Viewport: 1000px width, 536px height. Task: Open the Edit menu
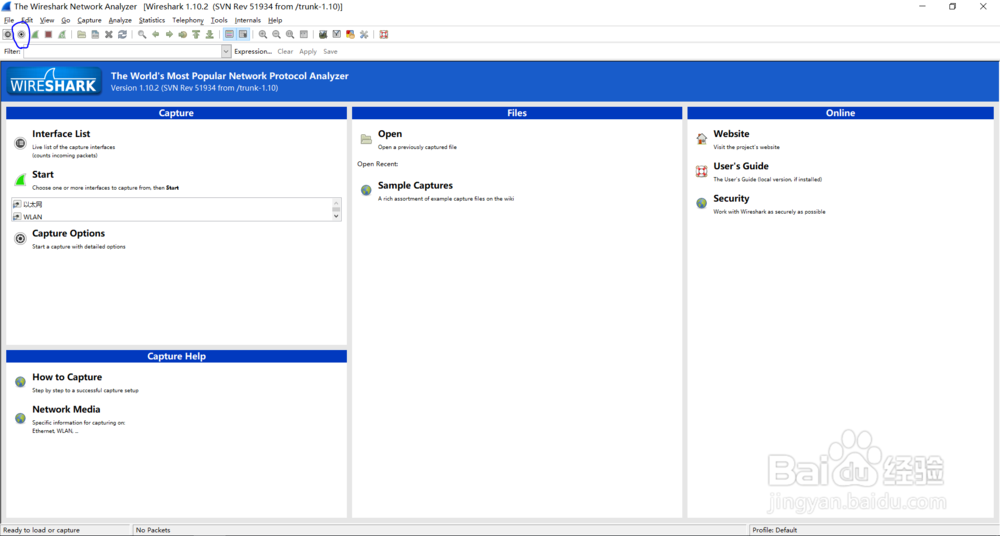click(x=27, y=20)
